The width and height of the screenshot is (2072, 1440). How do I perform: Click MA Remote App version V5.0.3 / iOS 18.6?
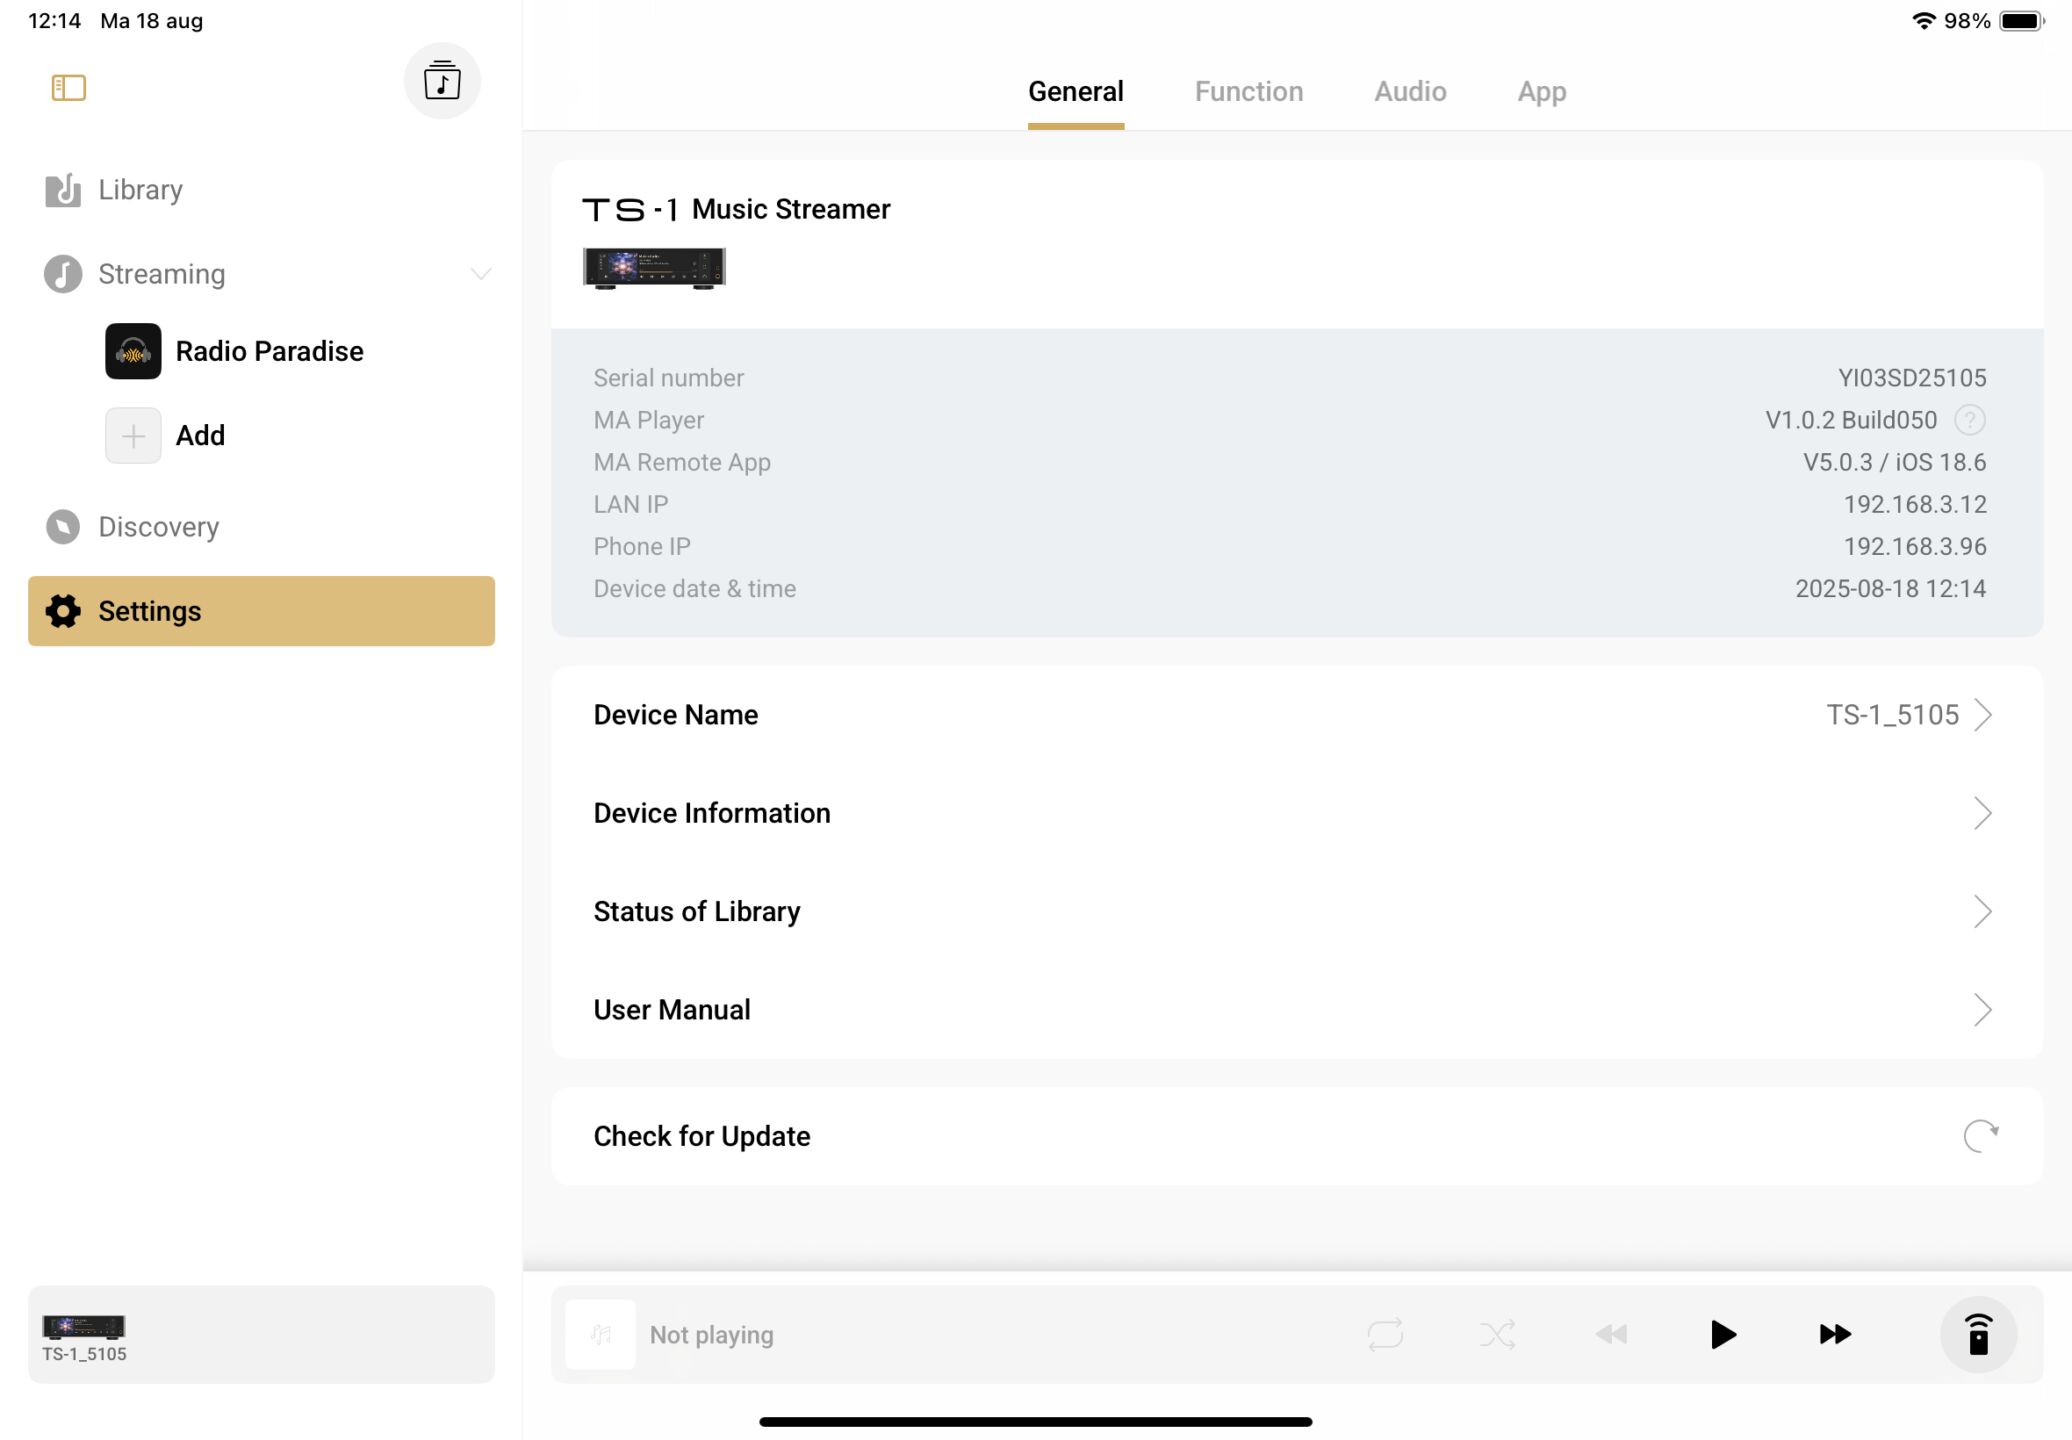(x=1895, y=462)
